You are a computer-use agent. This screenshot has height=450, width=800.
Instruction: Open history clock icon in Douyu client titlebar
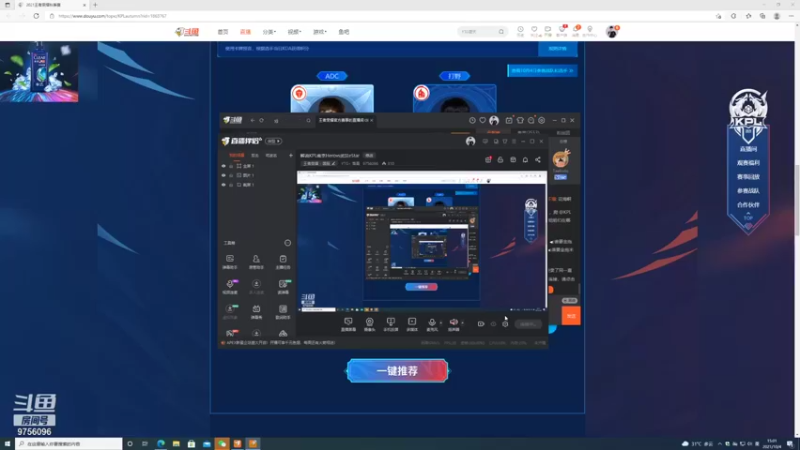pyautogui.click(x=472, y=120)
